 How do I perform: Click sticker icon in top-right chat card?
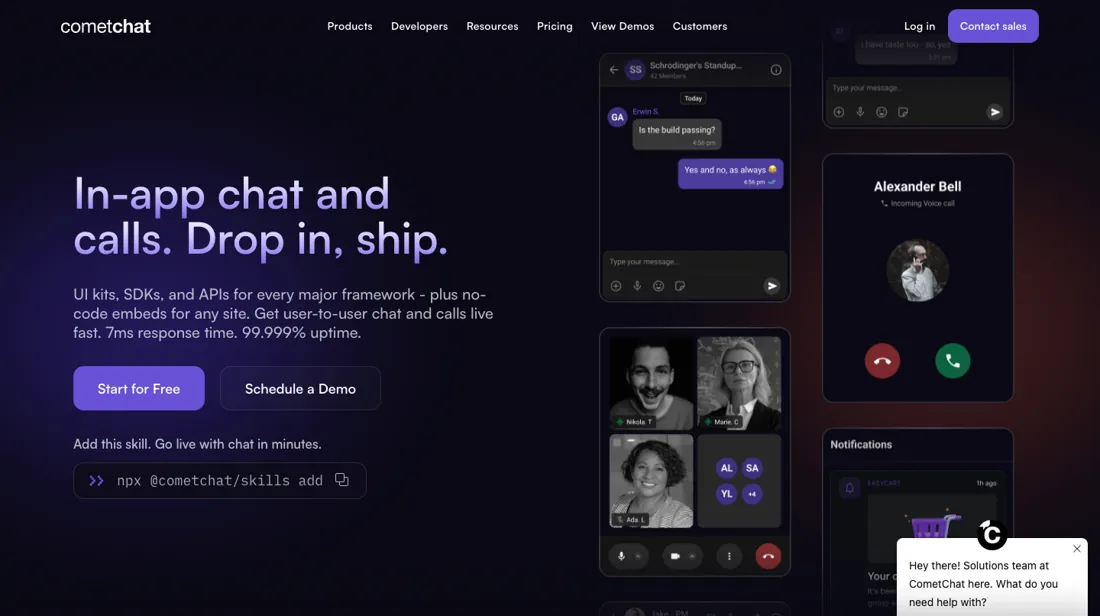click(x=903, y=112)
